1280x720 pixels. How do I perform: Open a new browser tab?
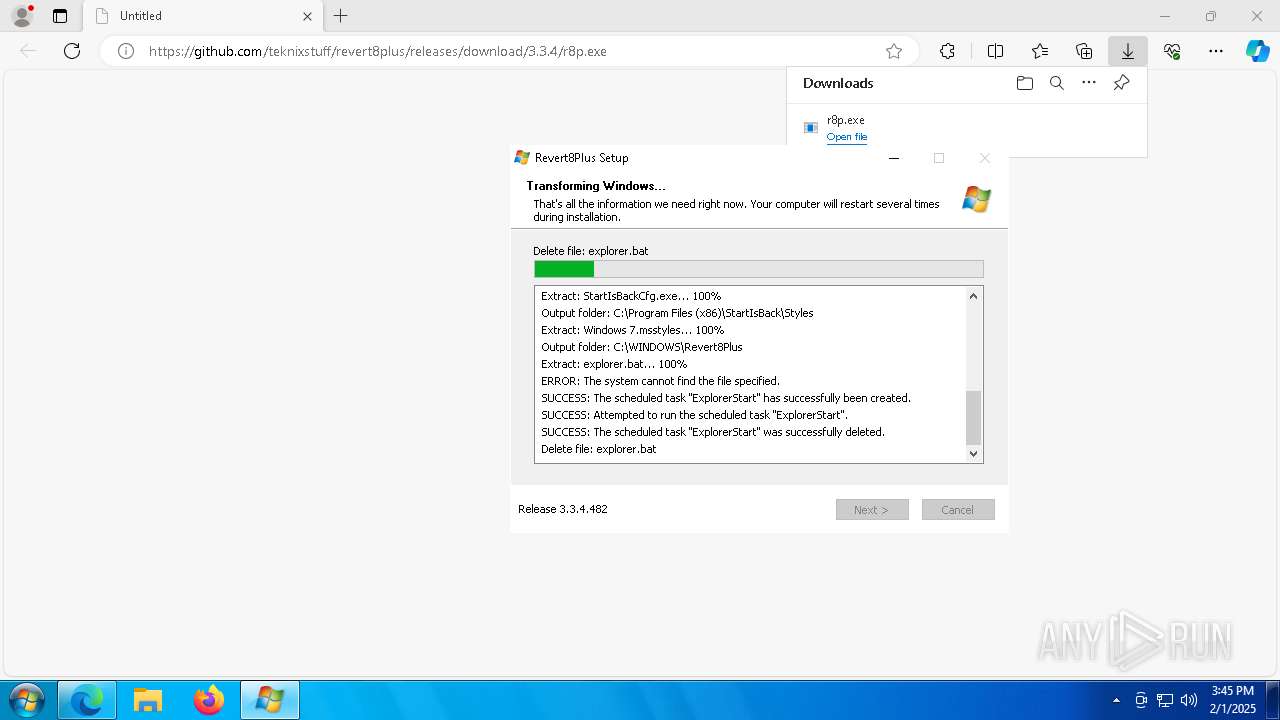(341, 16)
